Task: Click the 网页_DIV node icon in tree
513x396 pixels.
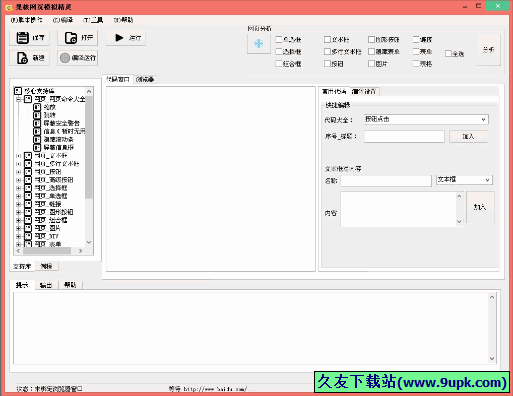Action: pyautogui.click(x=28, y=236)
